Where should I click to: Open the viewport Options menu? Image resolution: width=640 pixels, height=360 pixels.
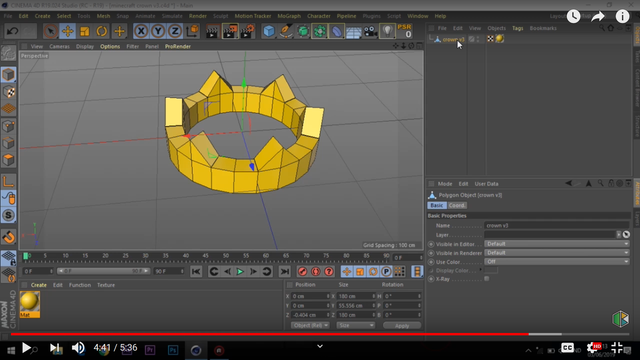coord(110,47)
